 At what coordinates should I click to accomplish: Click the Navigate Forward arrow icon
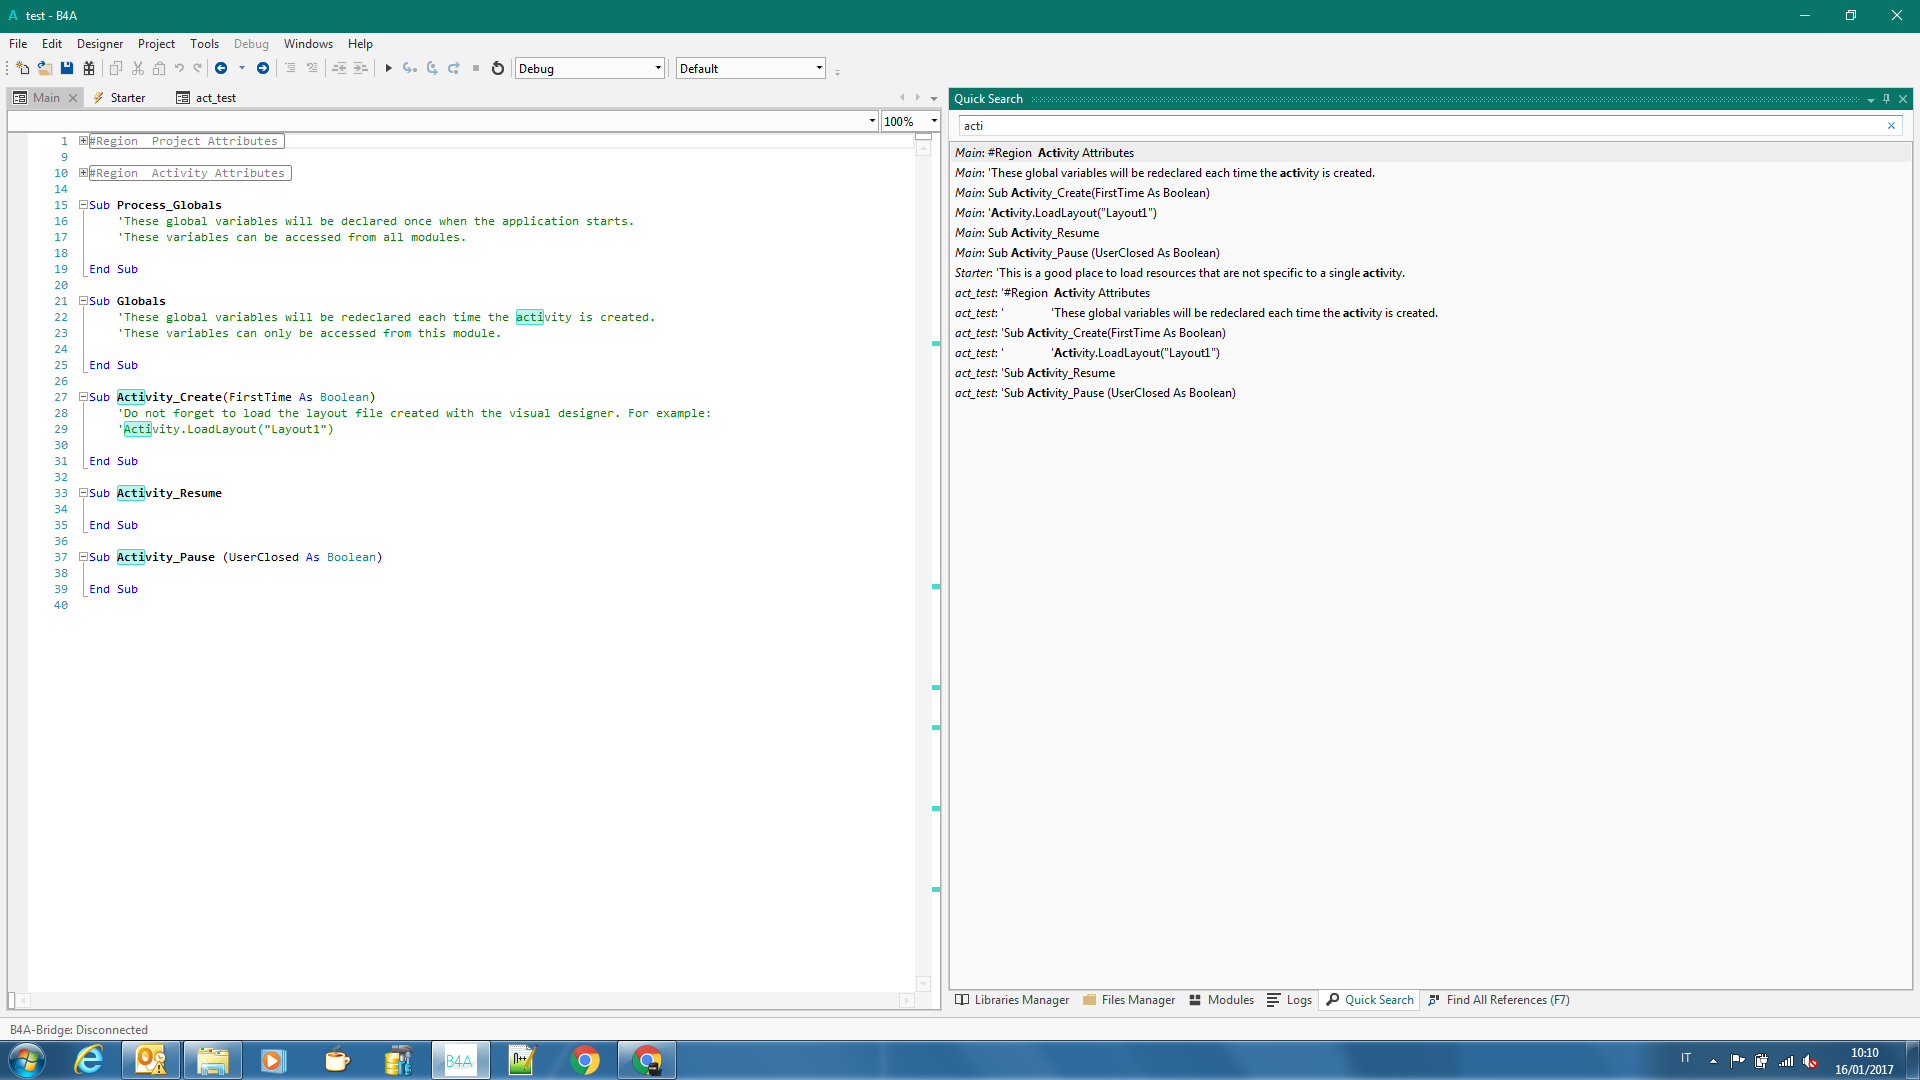coord(263,68)
